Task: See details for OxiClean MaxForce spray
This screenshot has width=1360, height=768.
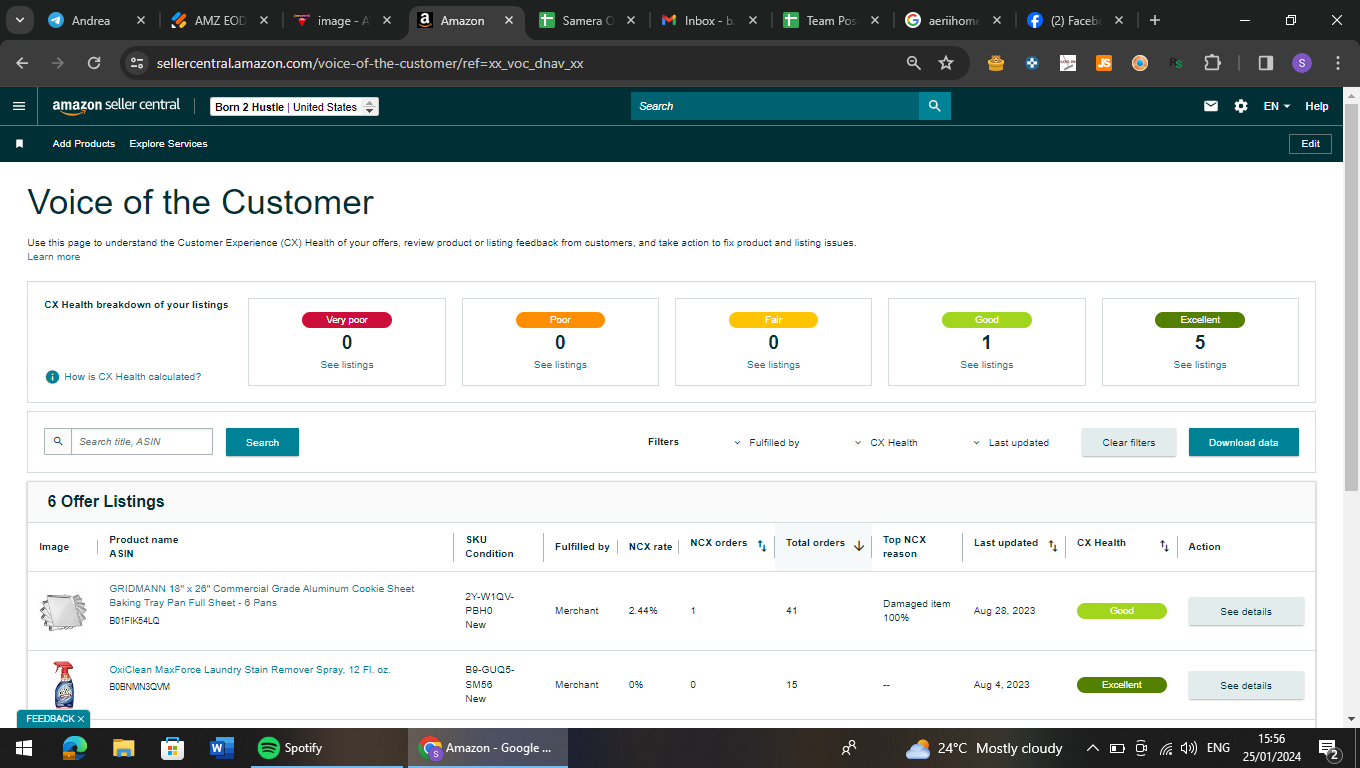Action: pos(1246,685)
